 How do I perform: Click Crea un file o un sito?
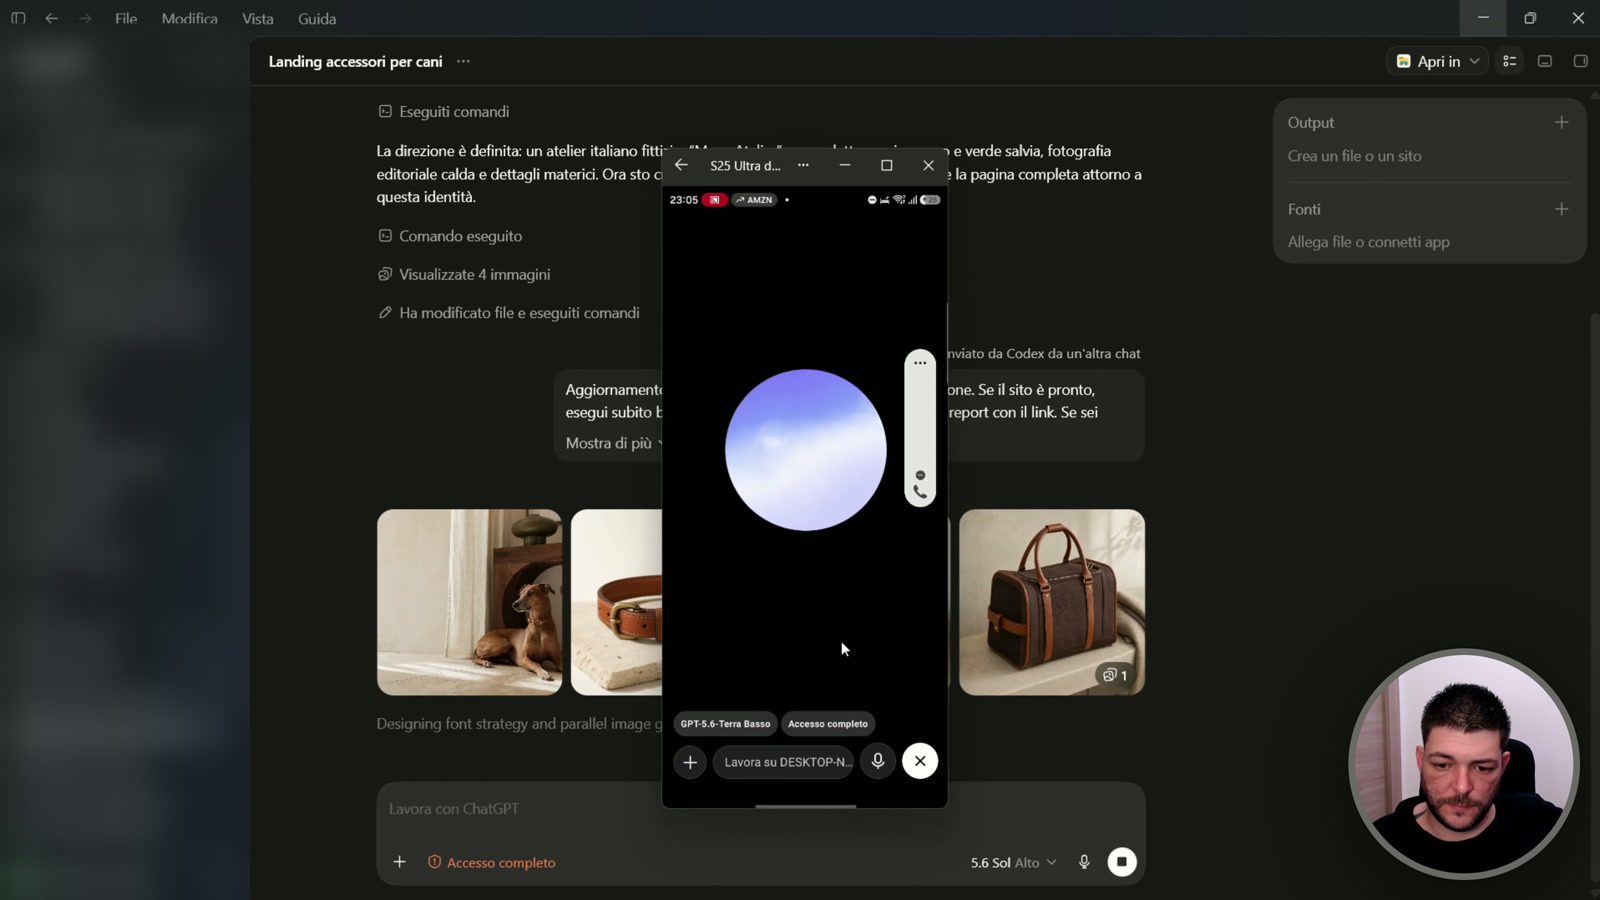point(1354,156)
